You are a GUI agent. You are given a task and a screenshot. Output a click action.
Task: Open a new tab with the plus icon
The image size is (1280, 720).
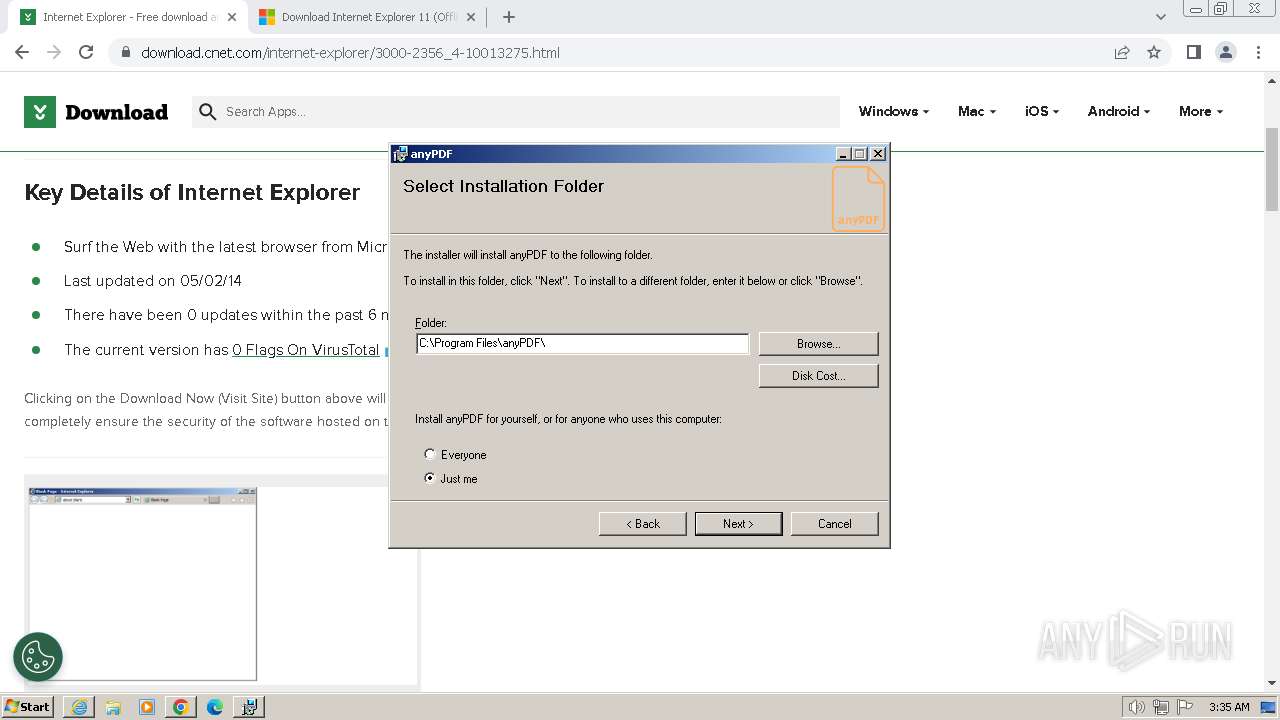(x=509, y=17)
